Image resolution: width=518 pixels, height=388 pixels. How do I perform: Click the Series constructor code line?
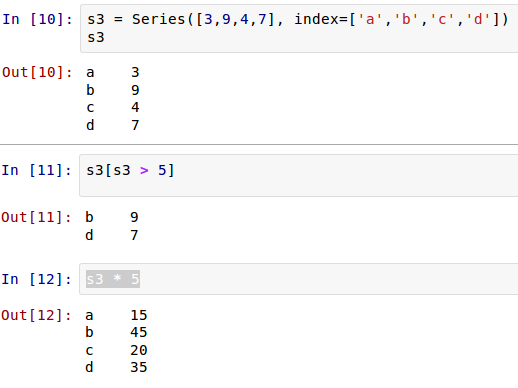click(x=298, y=19)
